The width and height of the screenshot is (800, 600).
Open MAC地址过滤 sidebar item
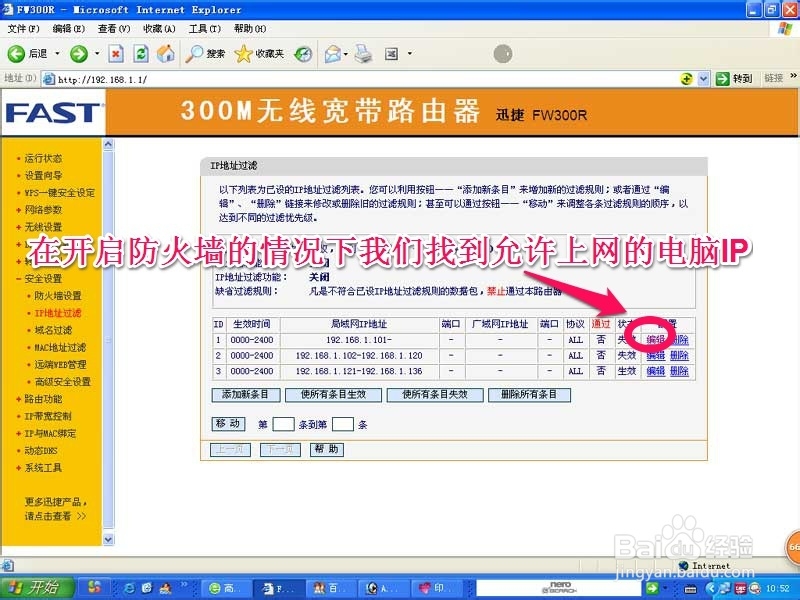60,347
